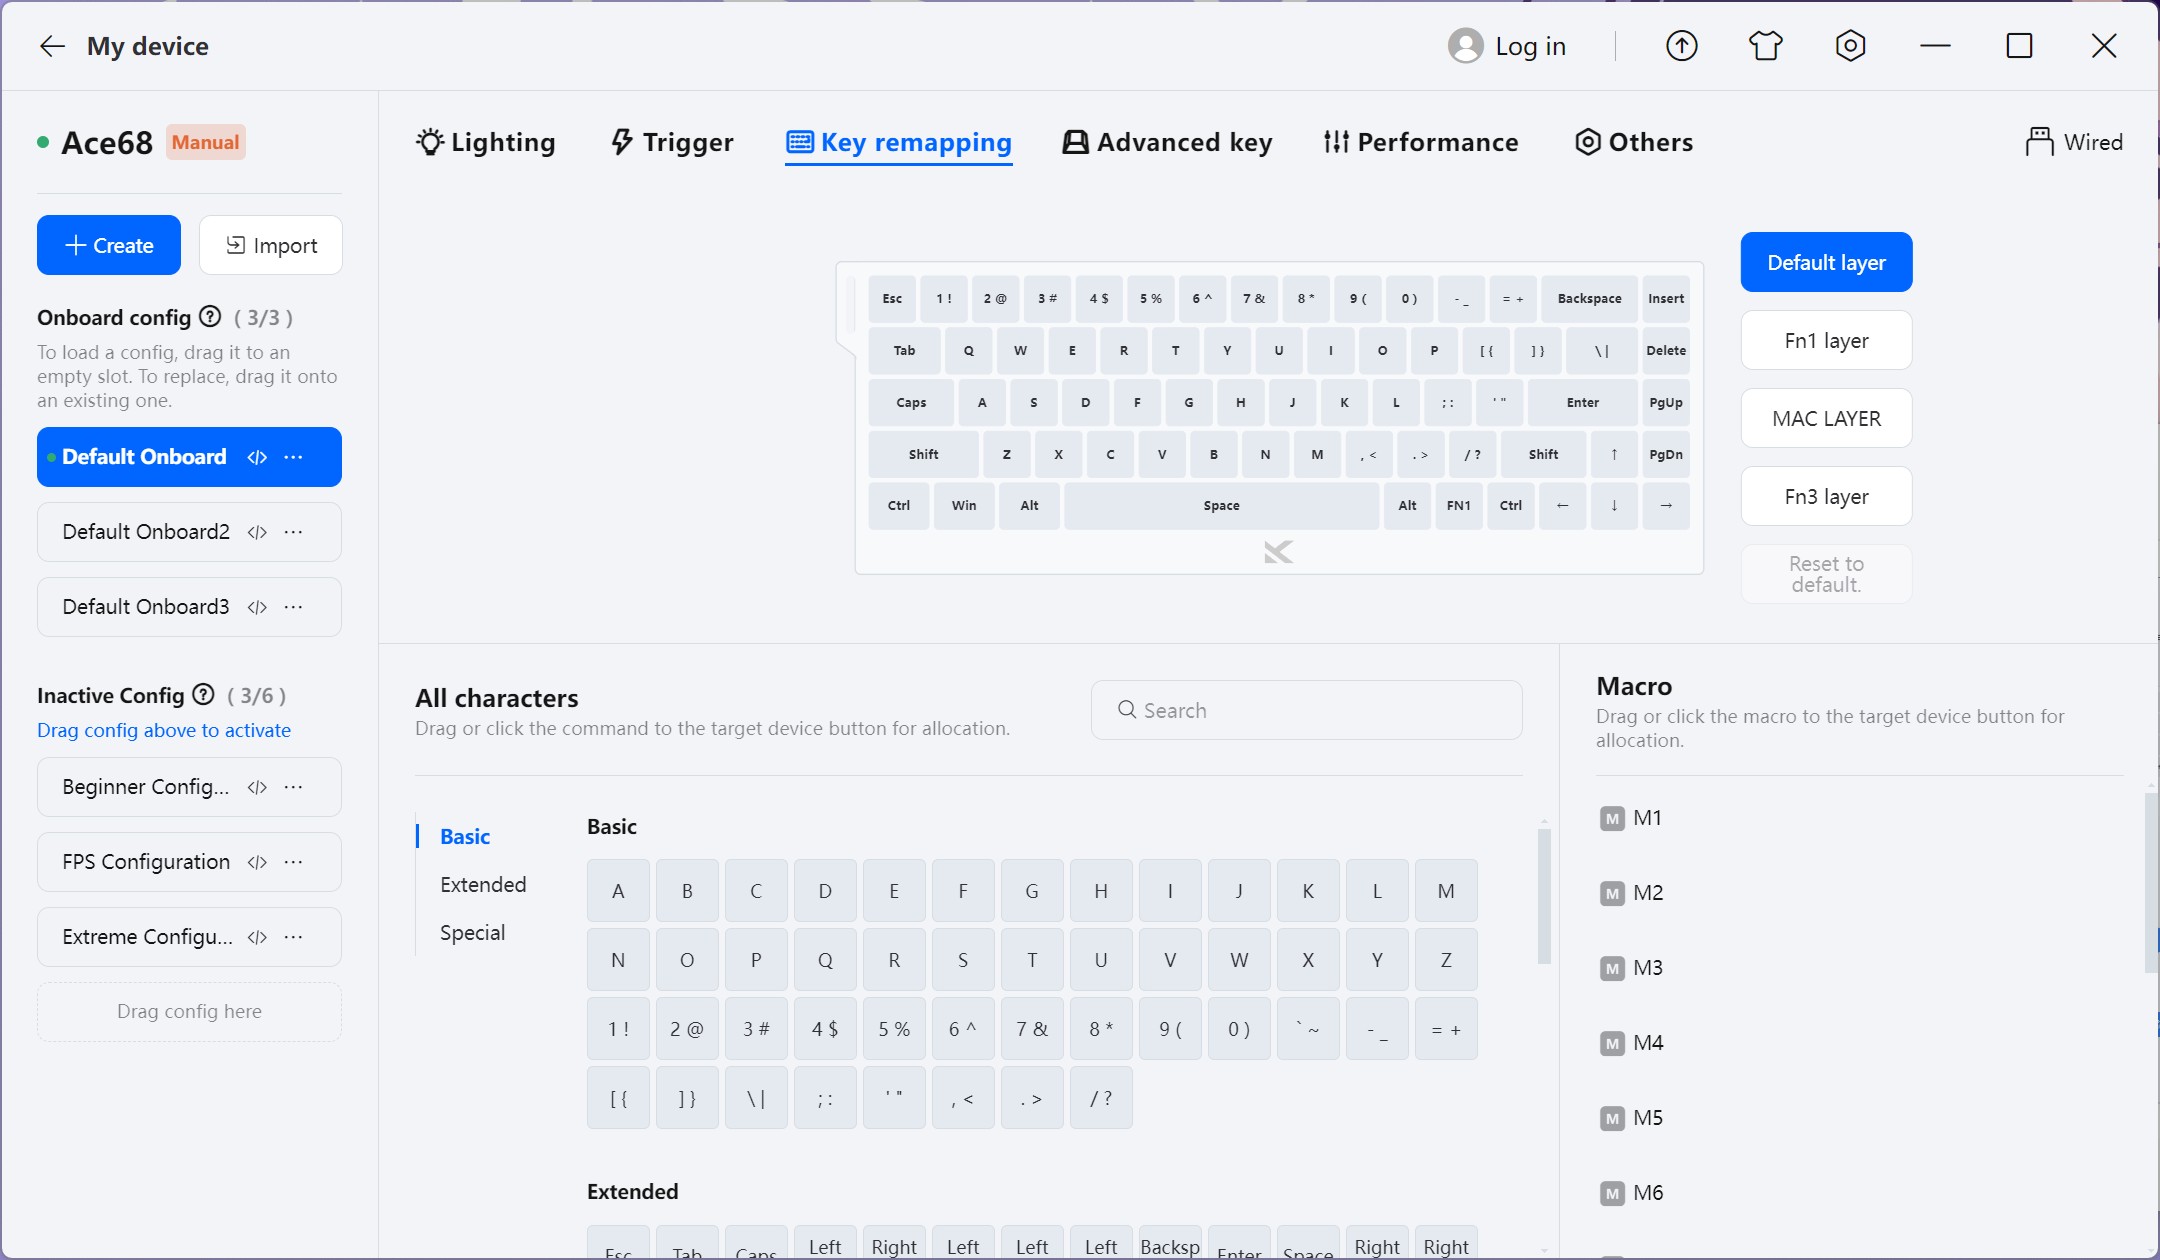Open the settings hexagon icon in title bar

[x=1851, y=46]
